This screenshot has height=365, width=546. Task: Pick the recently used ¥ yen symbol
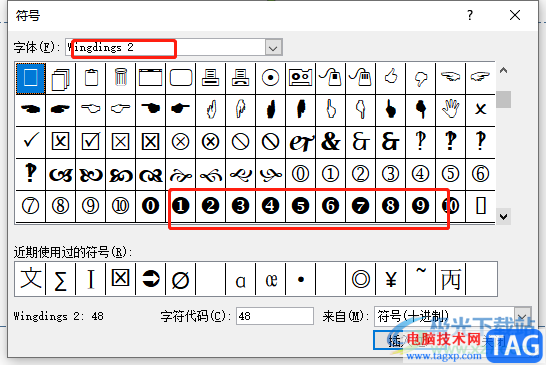coord(391,279)
